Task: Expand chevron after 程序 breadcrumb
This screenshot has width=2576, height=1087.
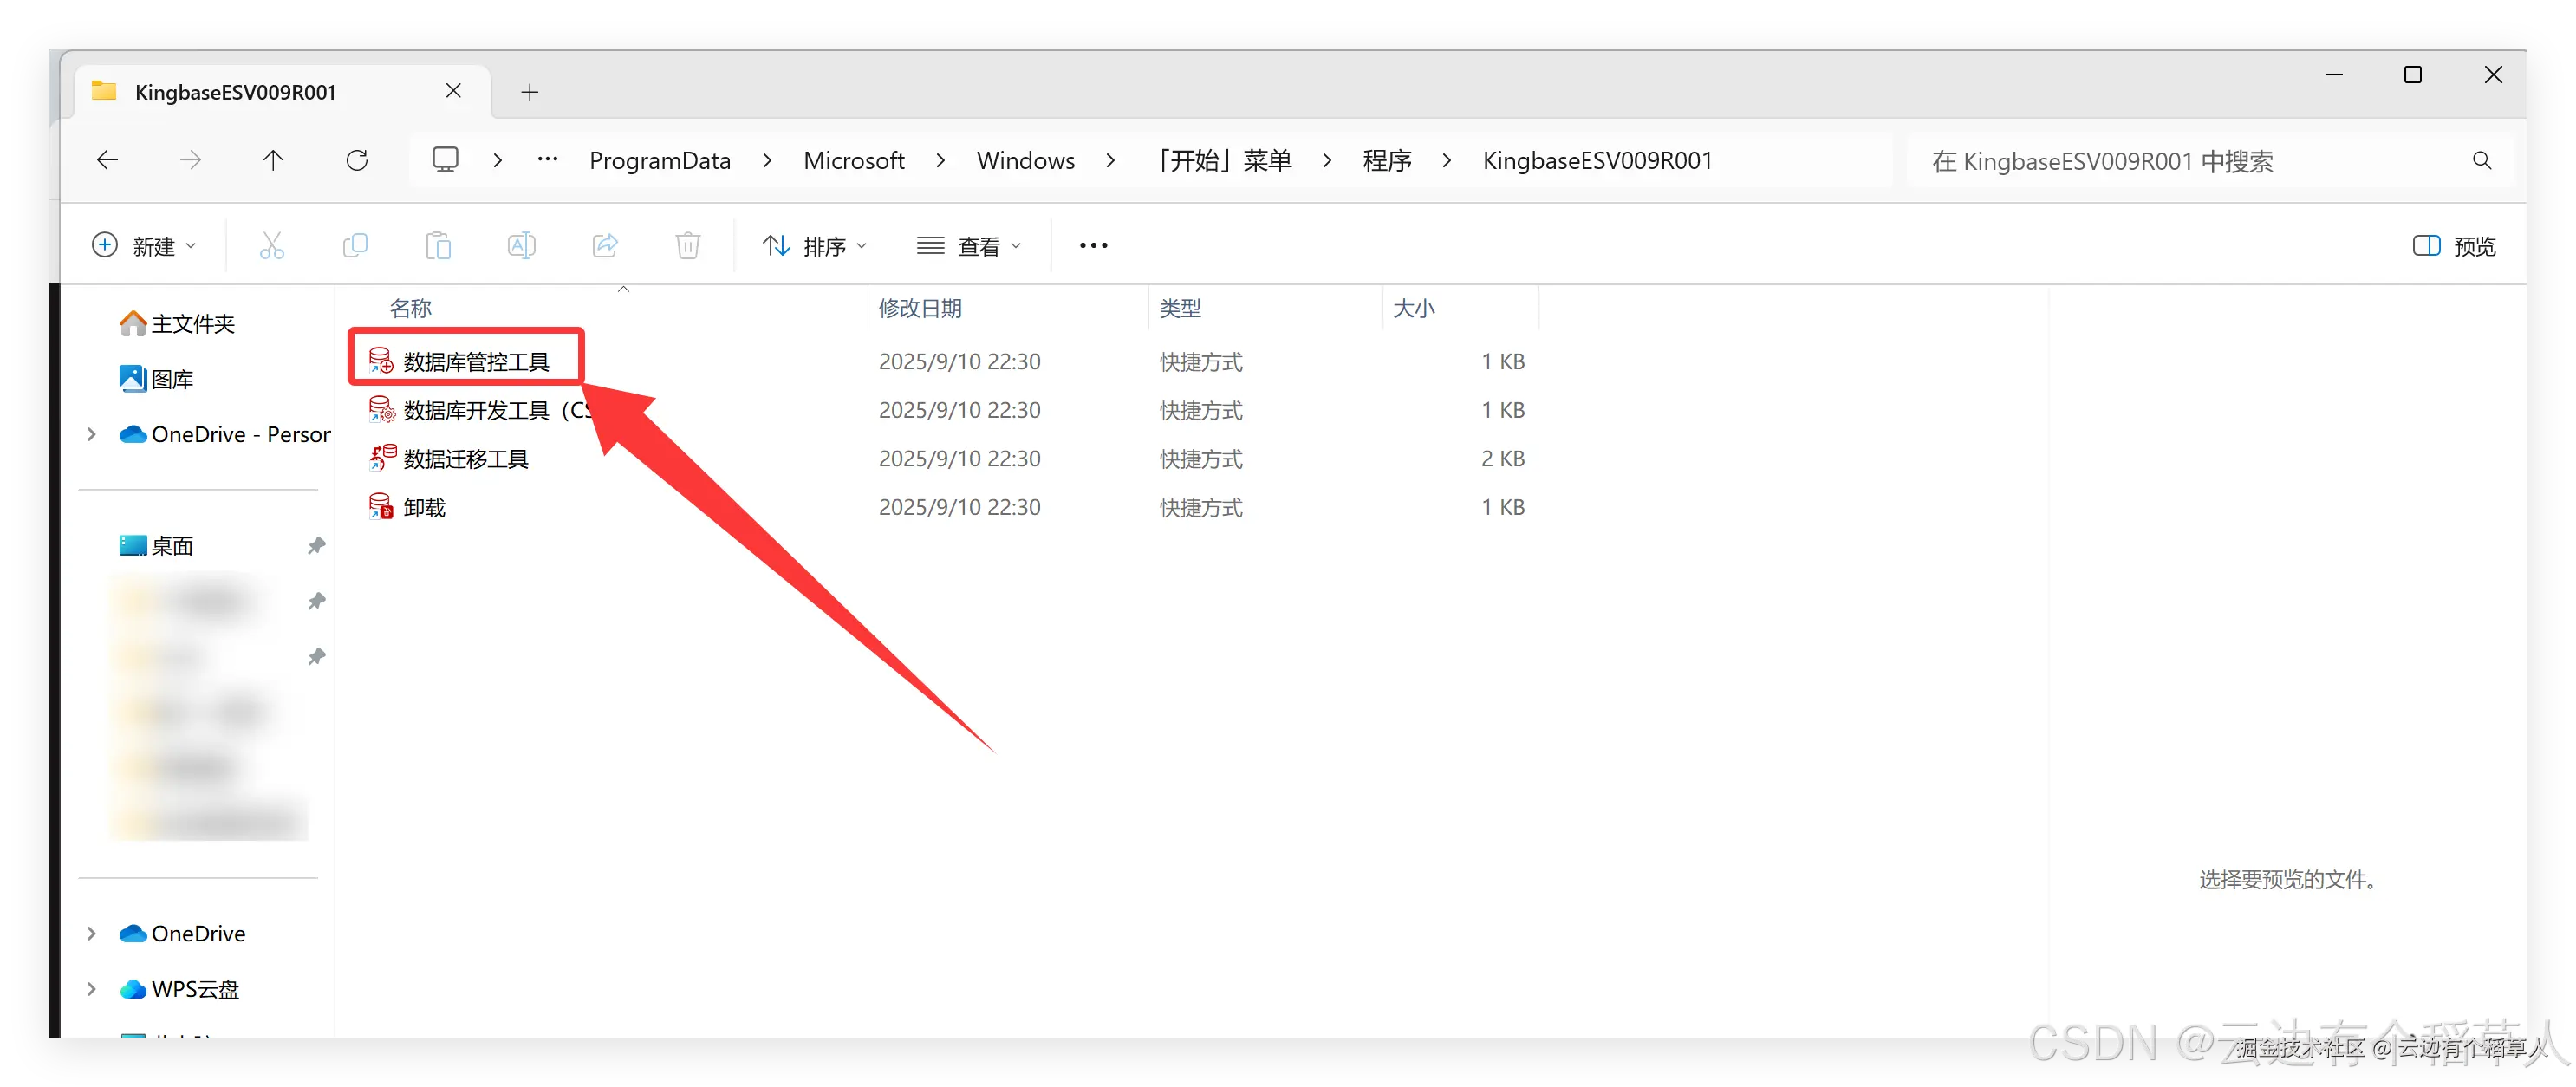Action: tap(1446, 160)
